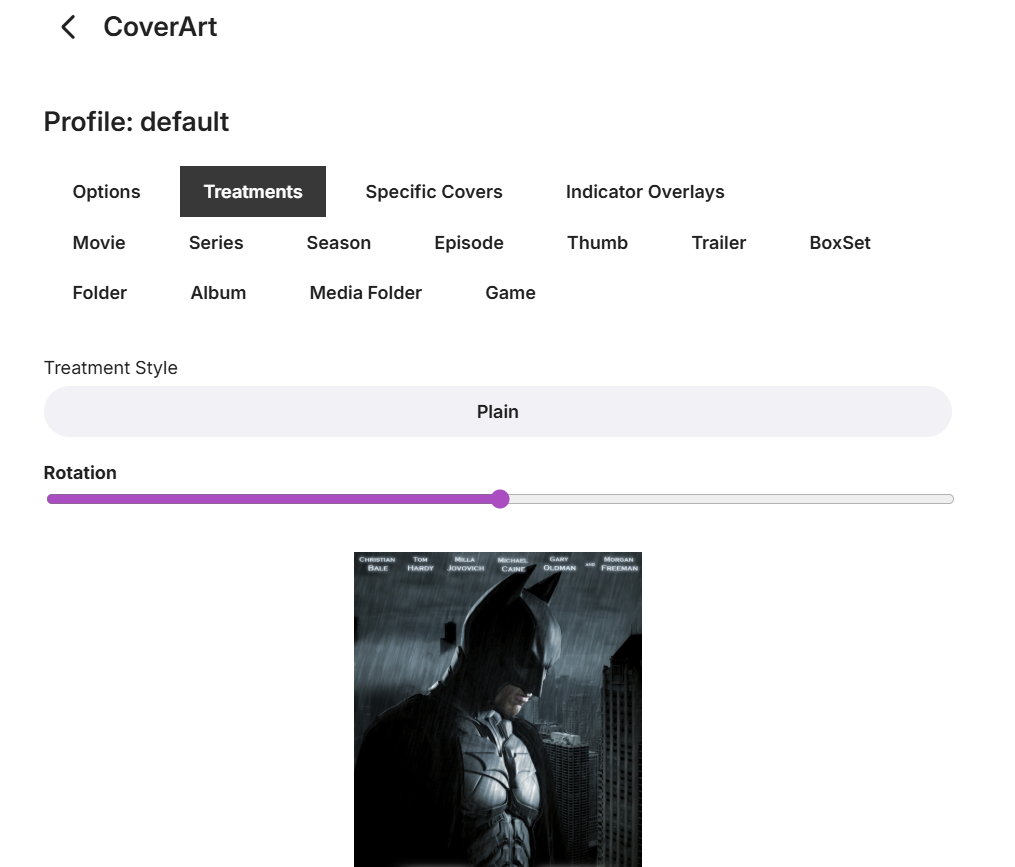The width and height of the screenshot is (1015, 867).
Task: Pick the Trailer treatment type
Action: pyautogui.click(x=719, y=243)
